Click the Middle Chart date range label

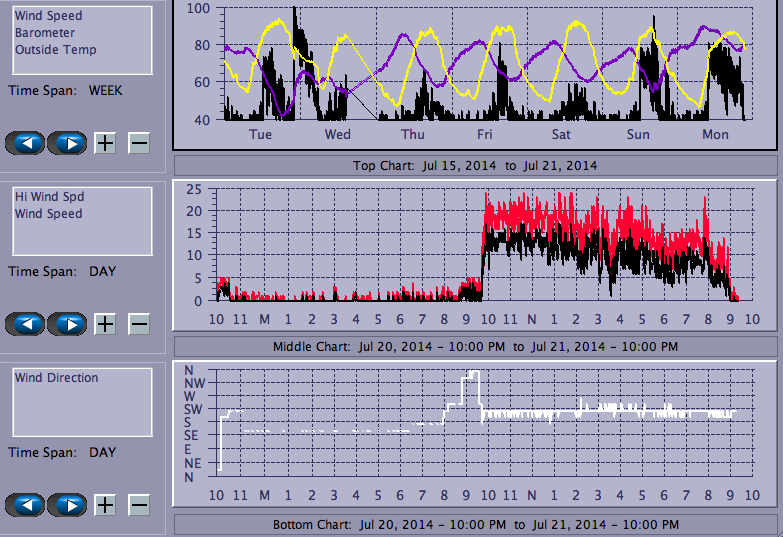(475, 346)
